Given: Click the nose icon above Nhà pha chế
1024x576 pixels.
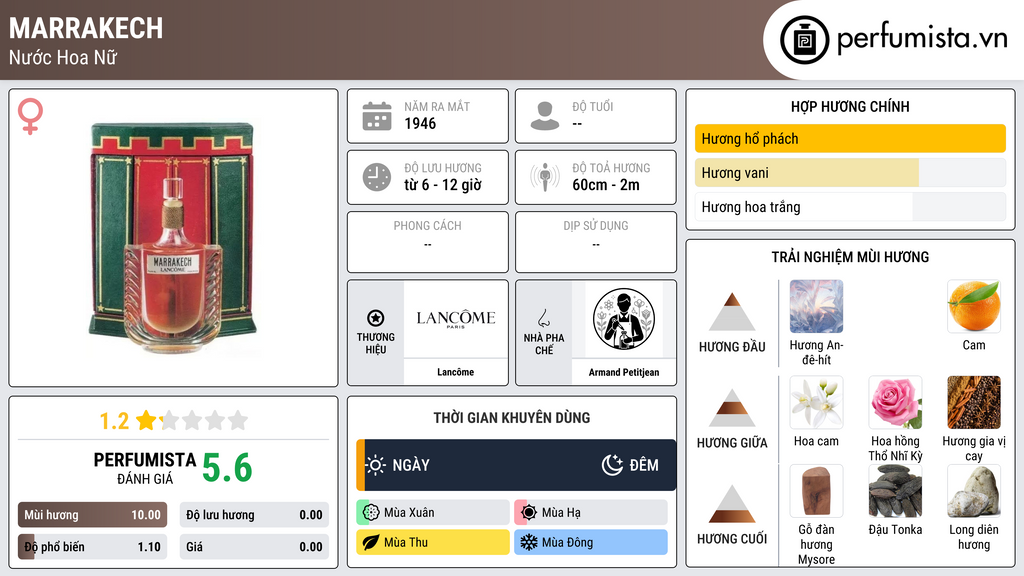Looking at the screenshot, I should (x=543, y=318).
